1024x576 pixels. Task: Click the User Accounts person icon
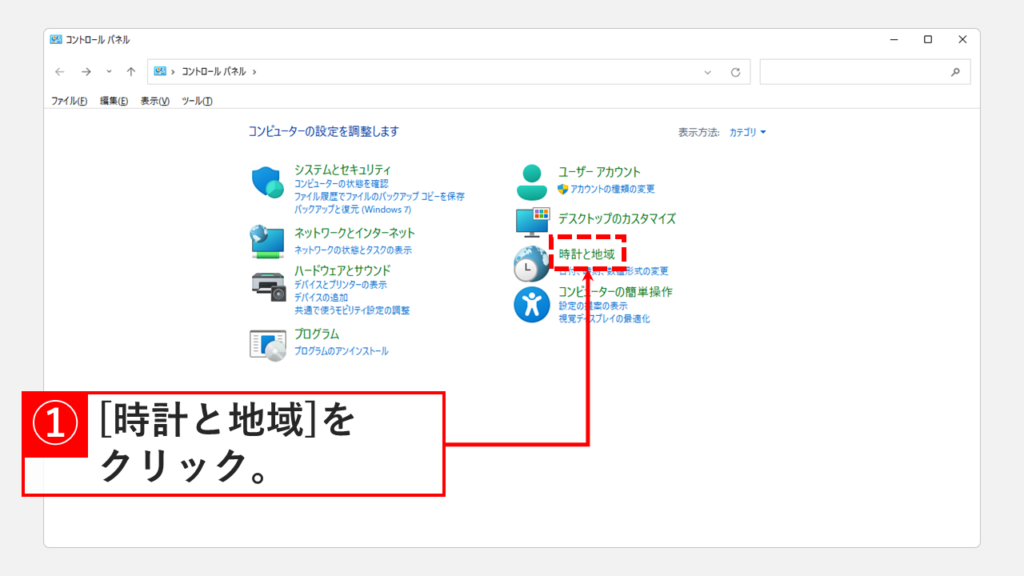click(532, 182)
